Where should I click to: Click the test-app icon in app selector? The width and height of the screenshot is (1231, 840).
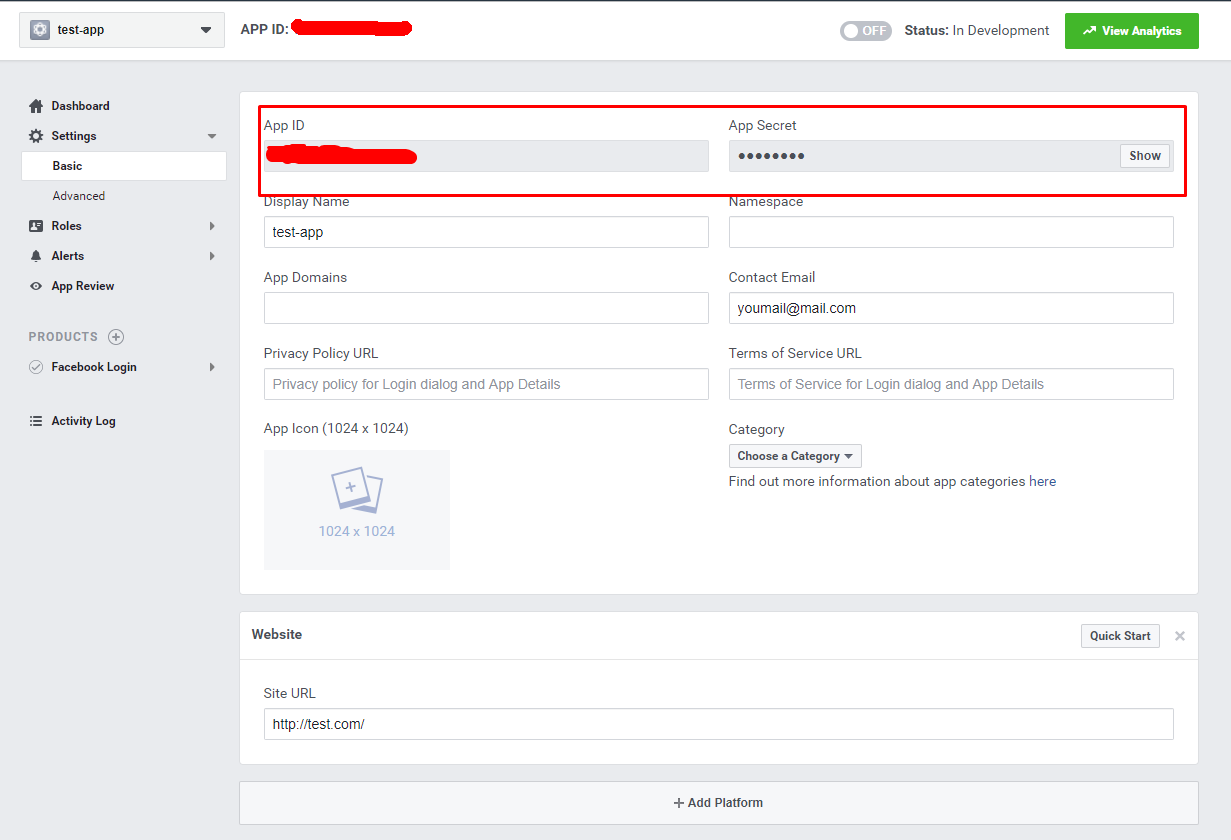(x=40, y=30)
